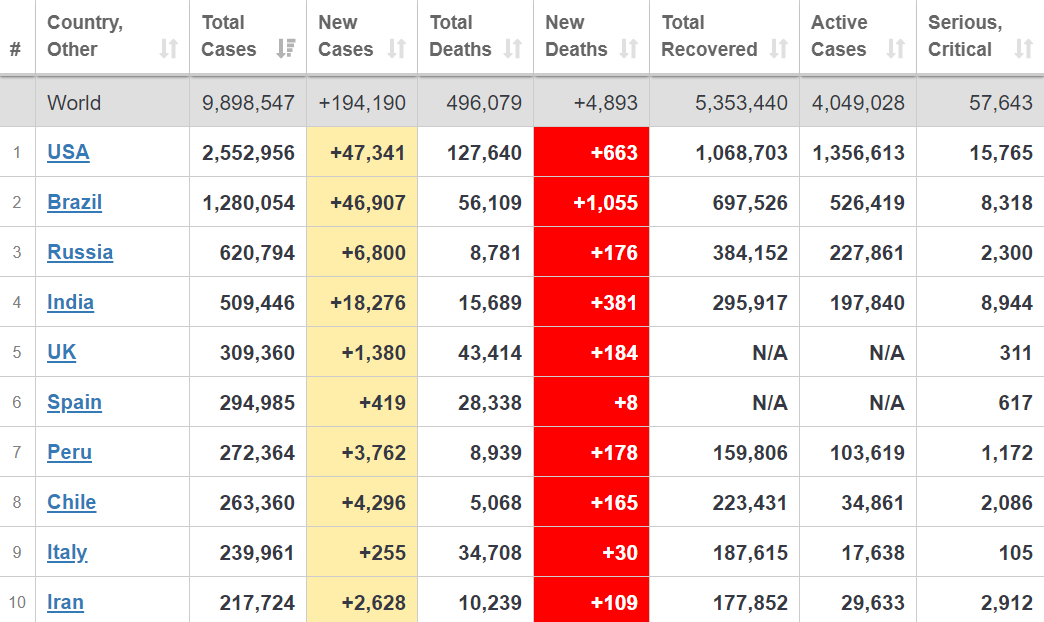Click sort arrows icon in Country column
The width and height of the screenshot is (1044, 622).
(x=169, y=49)
